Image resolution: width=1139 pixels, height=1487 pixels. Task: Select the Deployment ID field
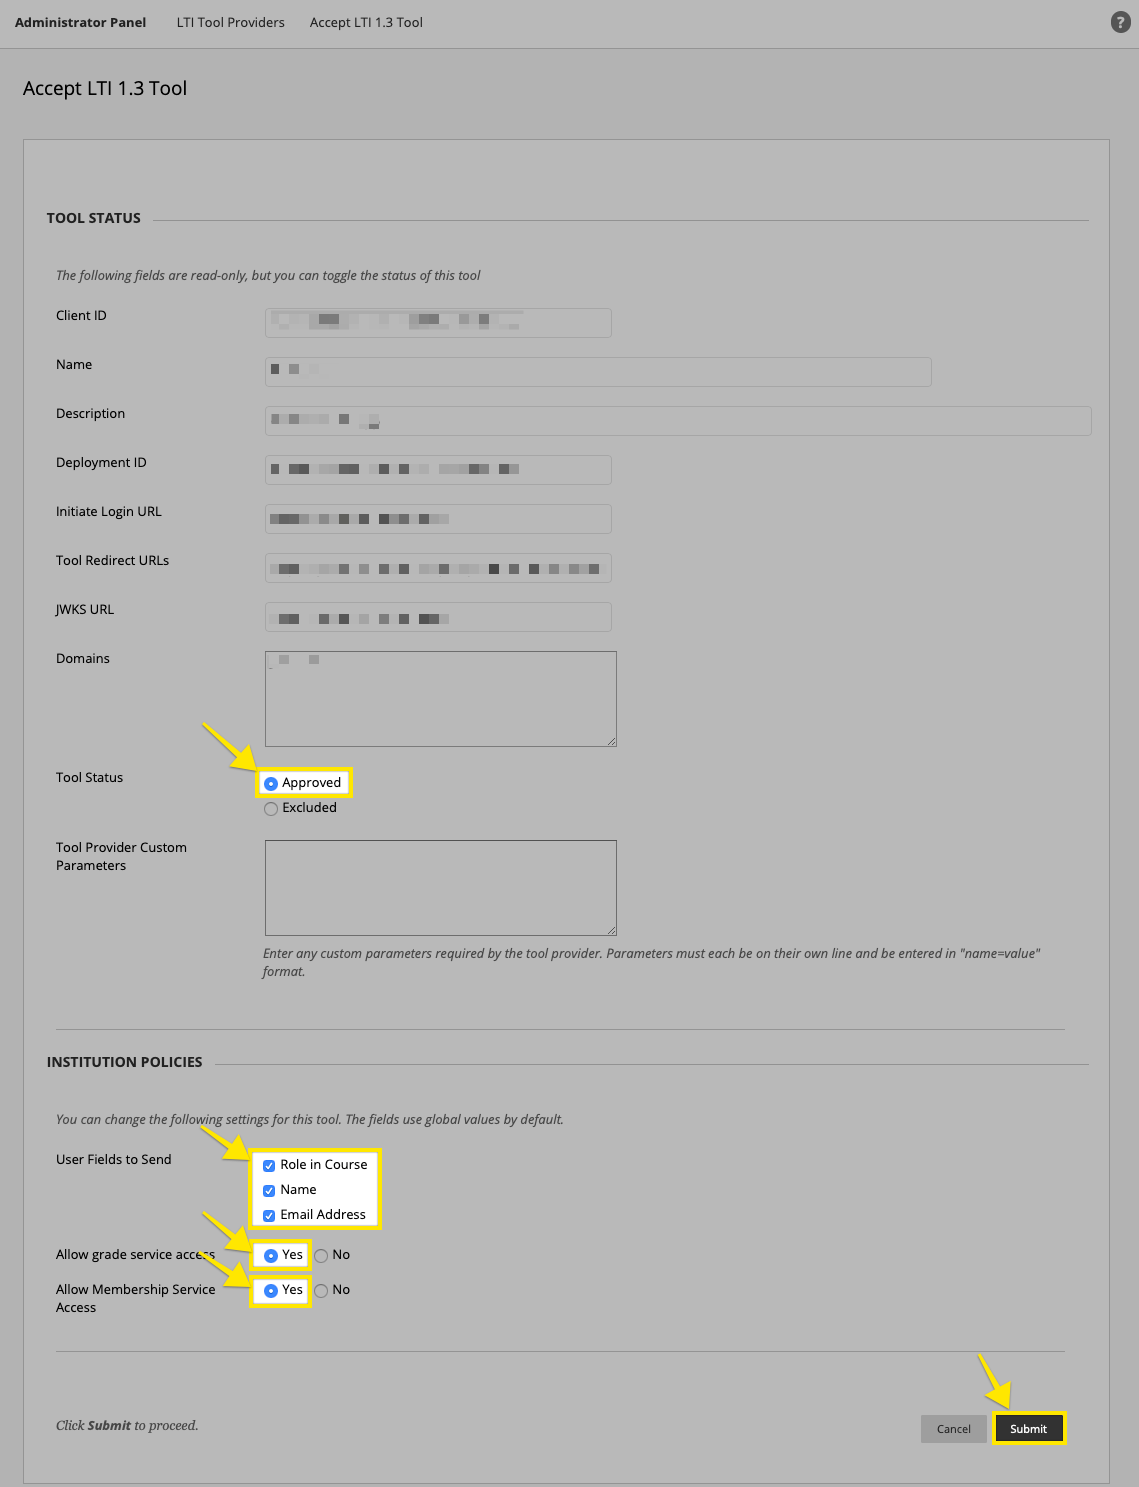[437, 469]
